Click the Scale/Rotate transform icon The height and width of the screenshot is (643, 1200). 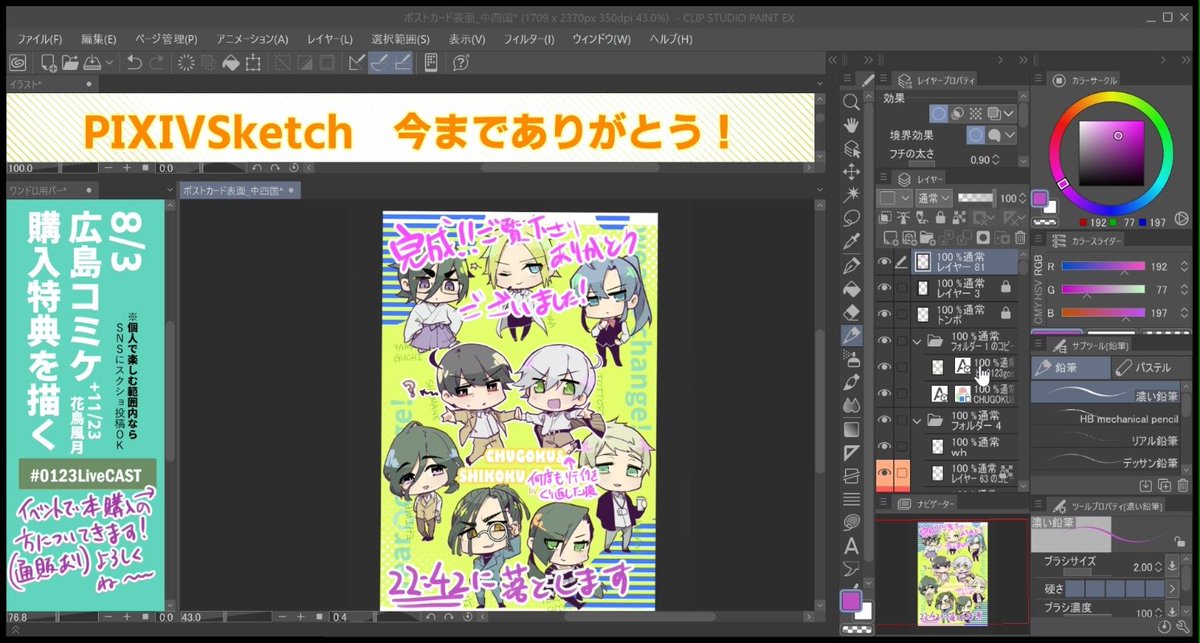[254, 63]
